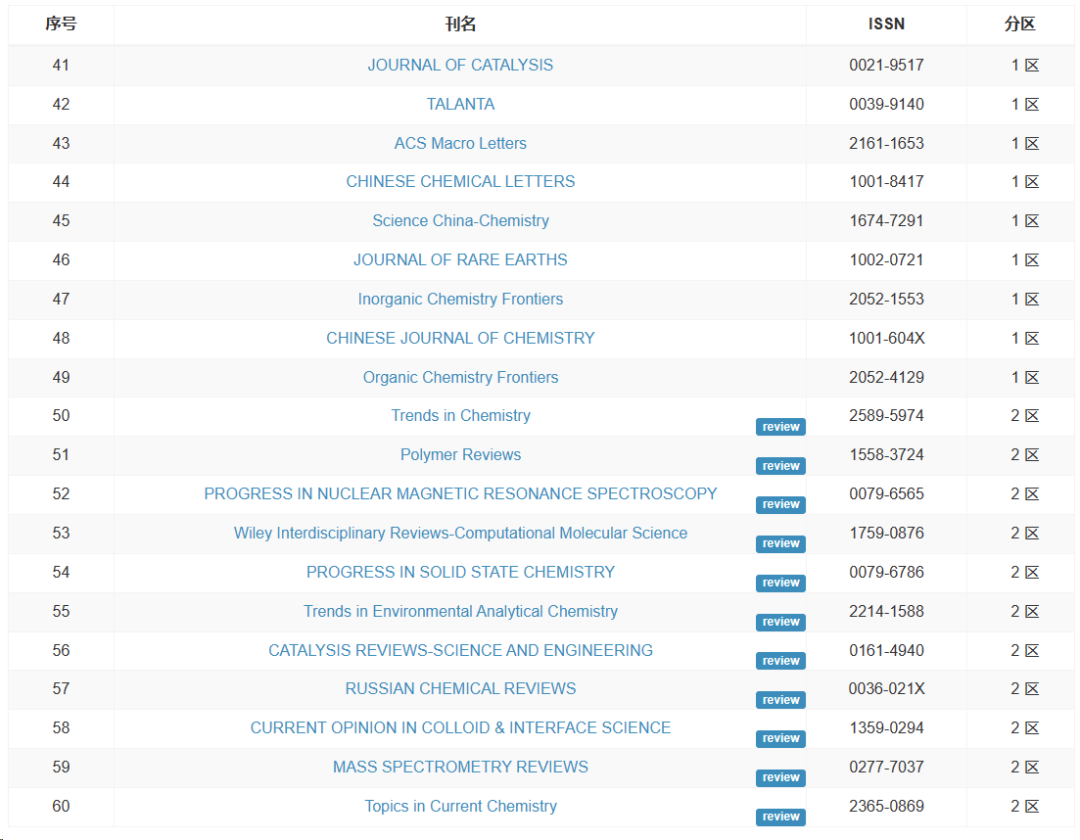Open CURRENT OPINION IN COLLOID & INTERFACE SCIENCE
Viewport: 1080px width, 840px height.
(x=460, y=728)
